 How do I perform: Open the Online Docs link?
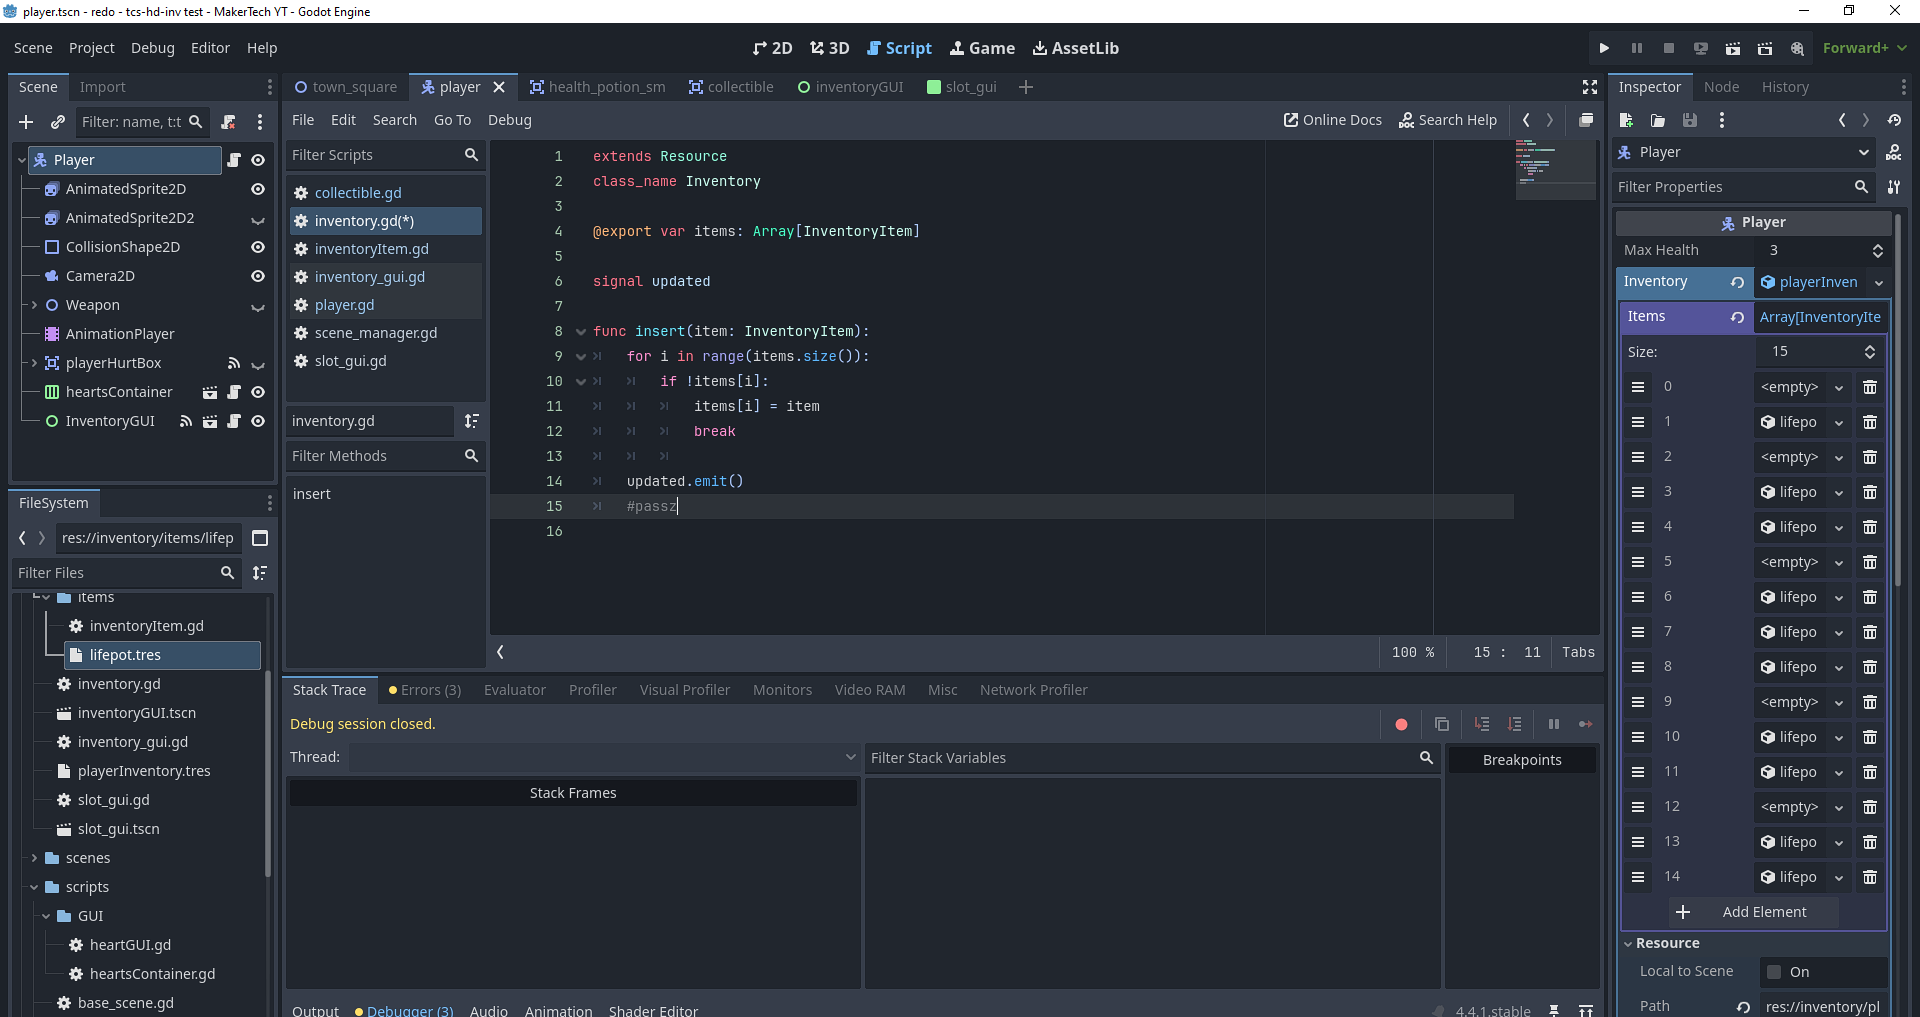tap(1332, 120)
